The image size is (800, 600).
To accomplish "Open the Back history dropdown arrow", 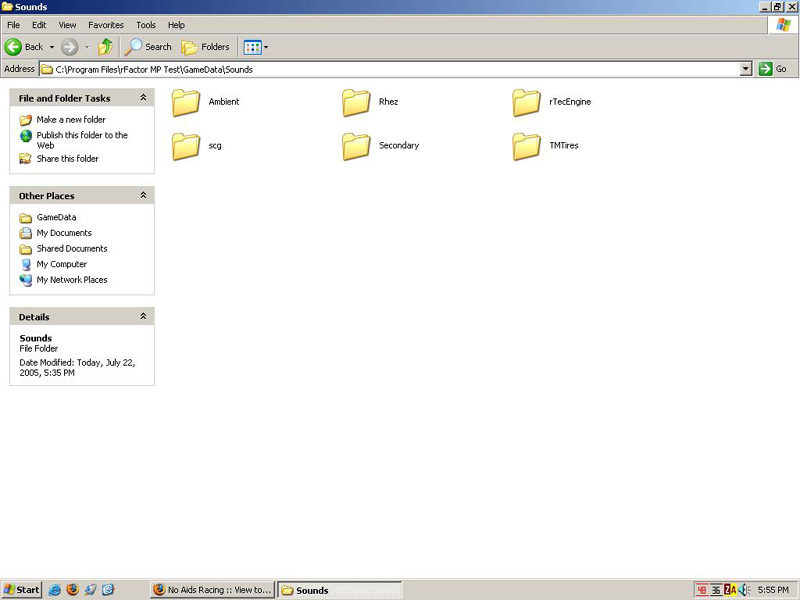I will tap(52, 47).
